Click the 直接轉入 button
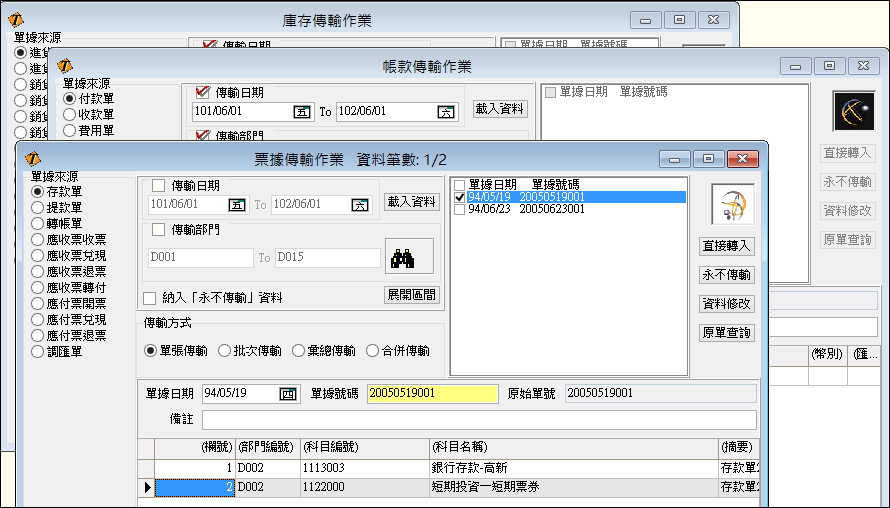This screenshot has height=508, width=890. [x=726, y=246]
